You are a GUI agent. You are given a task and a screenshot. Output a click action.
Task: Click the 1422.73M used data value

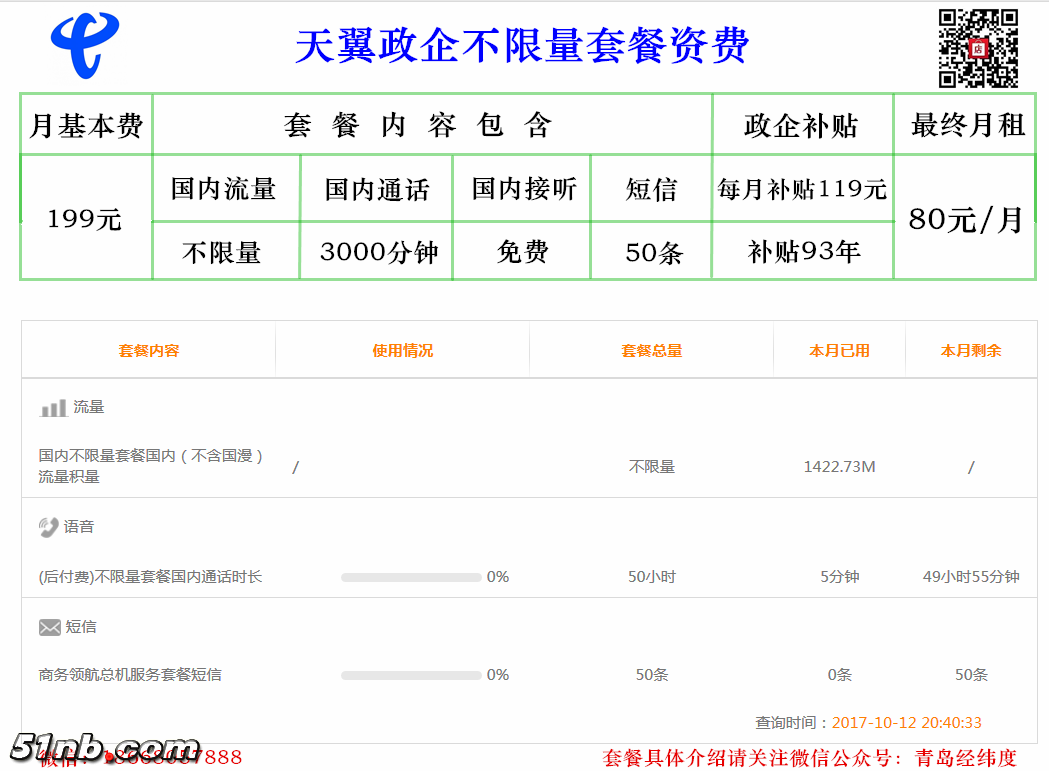(x=839, y=467)
